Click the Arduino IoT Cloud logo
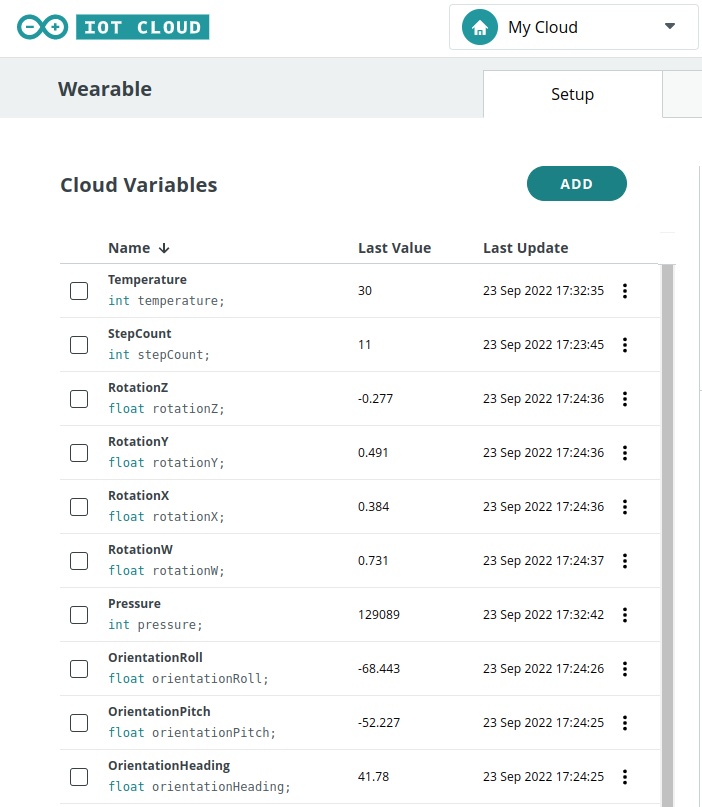Screen dimensions: 702x807 coord(113,27)
